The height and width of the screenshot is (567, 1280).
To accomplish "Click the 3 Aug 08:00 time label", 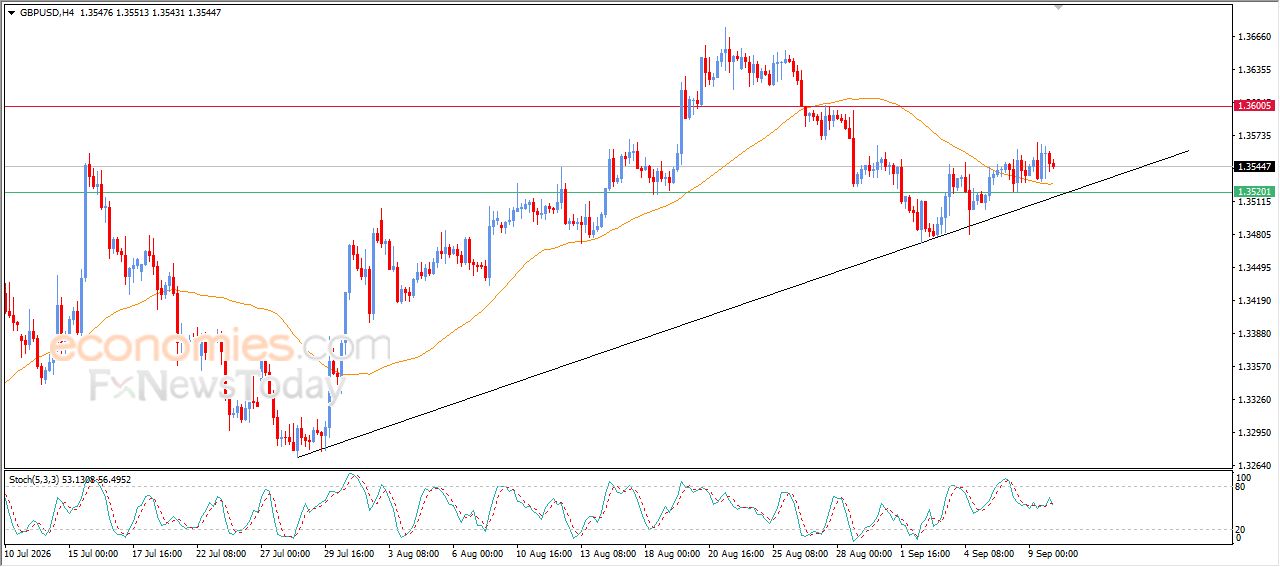I will point(412,553).
